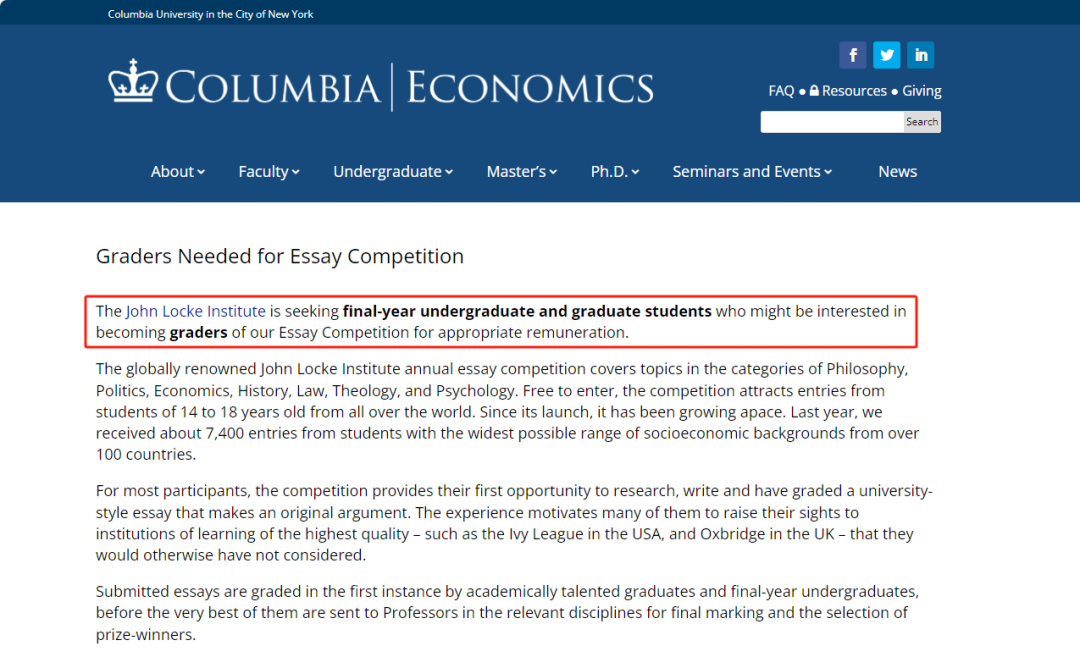Click the Economics wordmark in the header
This screenshot has height=657, width=1080.
(x=530, y=87)
